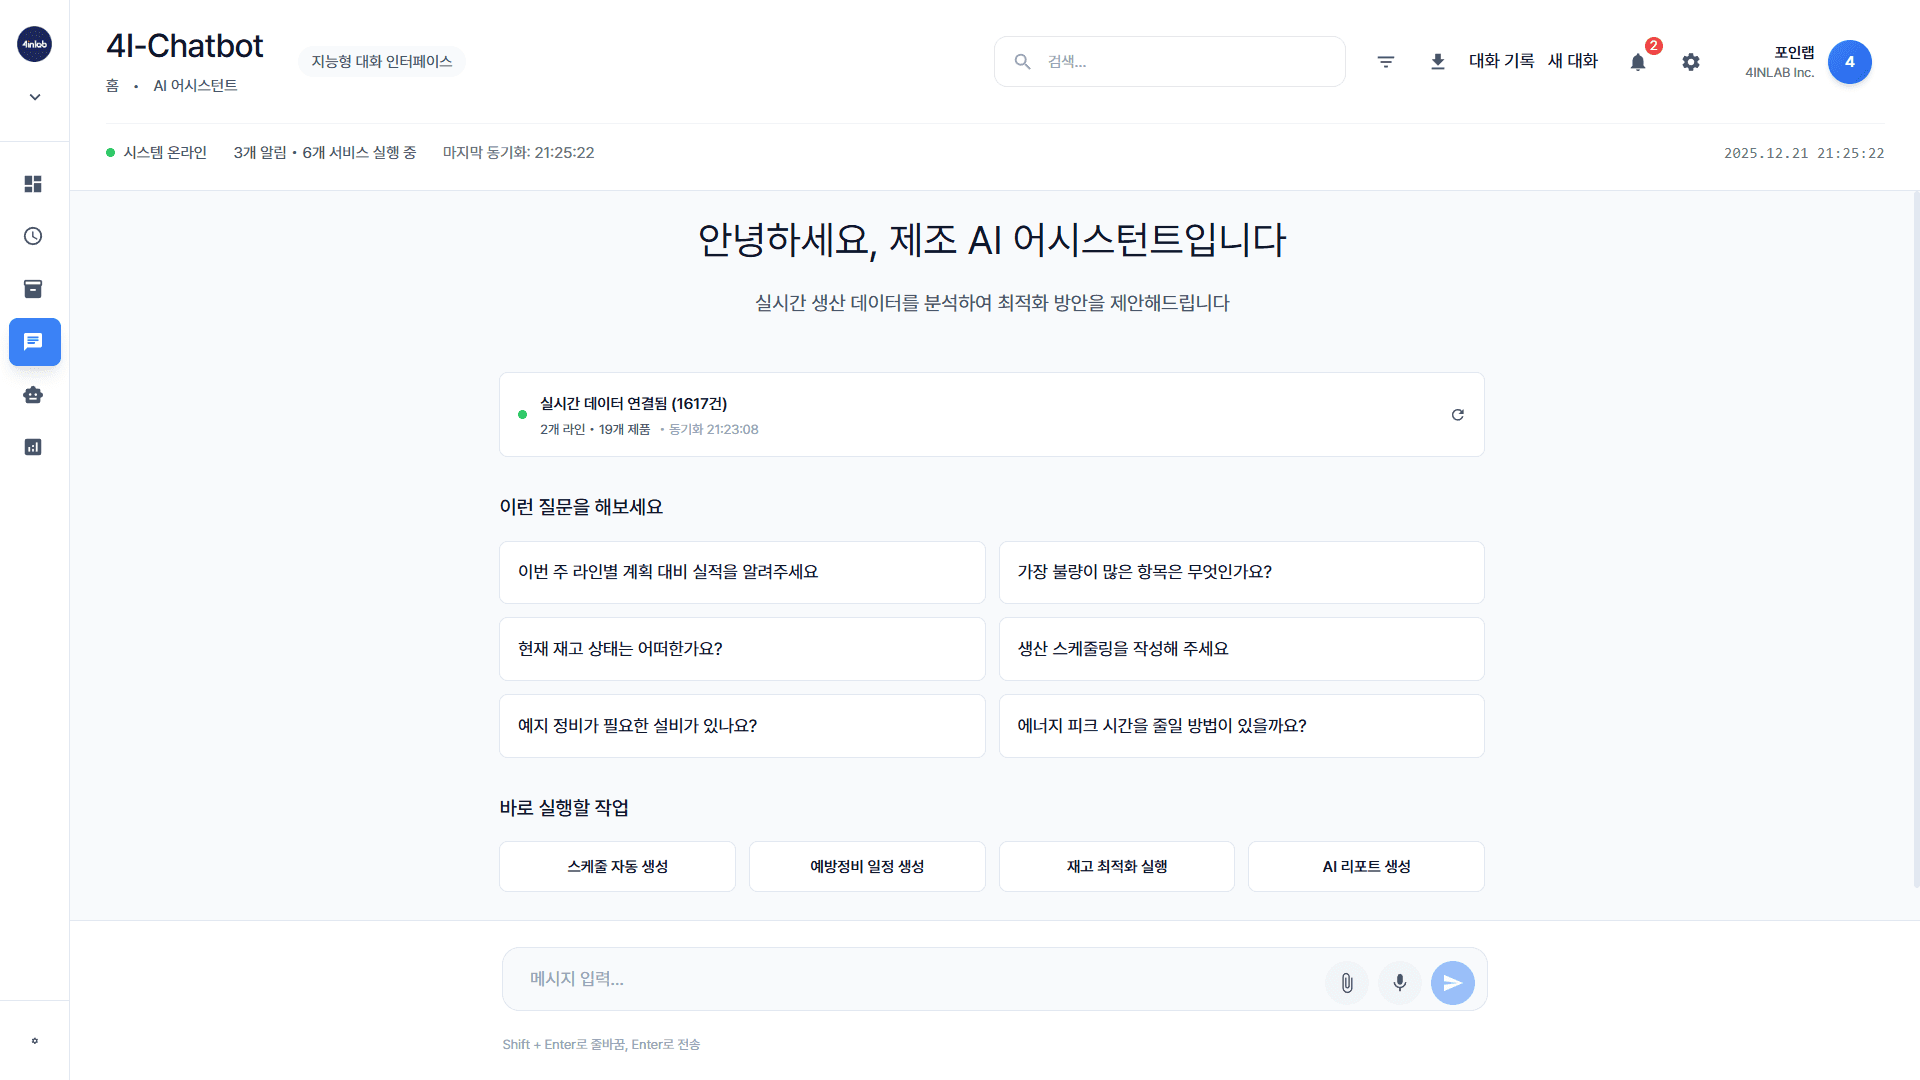Open the 대화 기록 history menu
The width and height of the screenshot is (1920, 1080).
tap(1501, 61)
